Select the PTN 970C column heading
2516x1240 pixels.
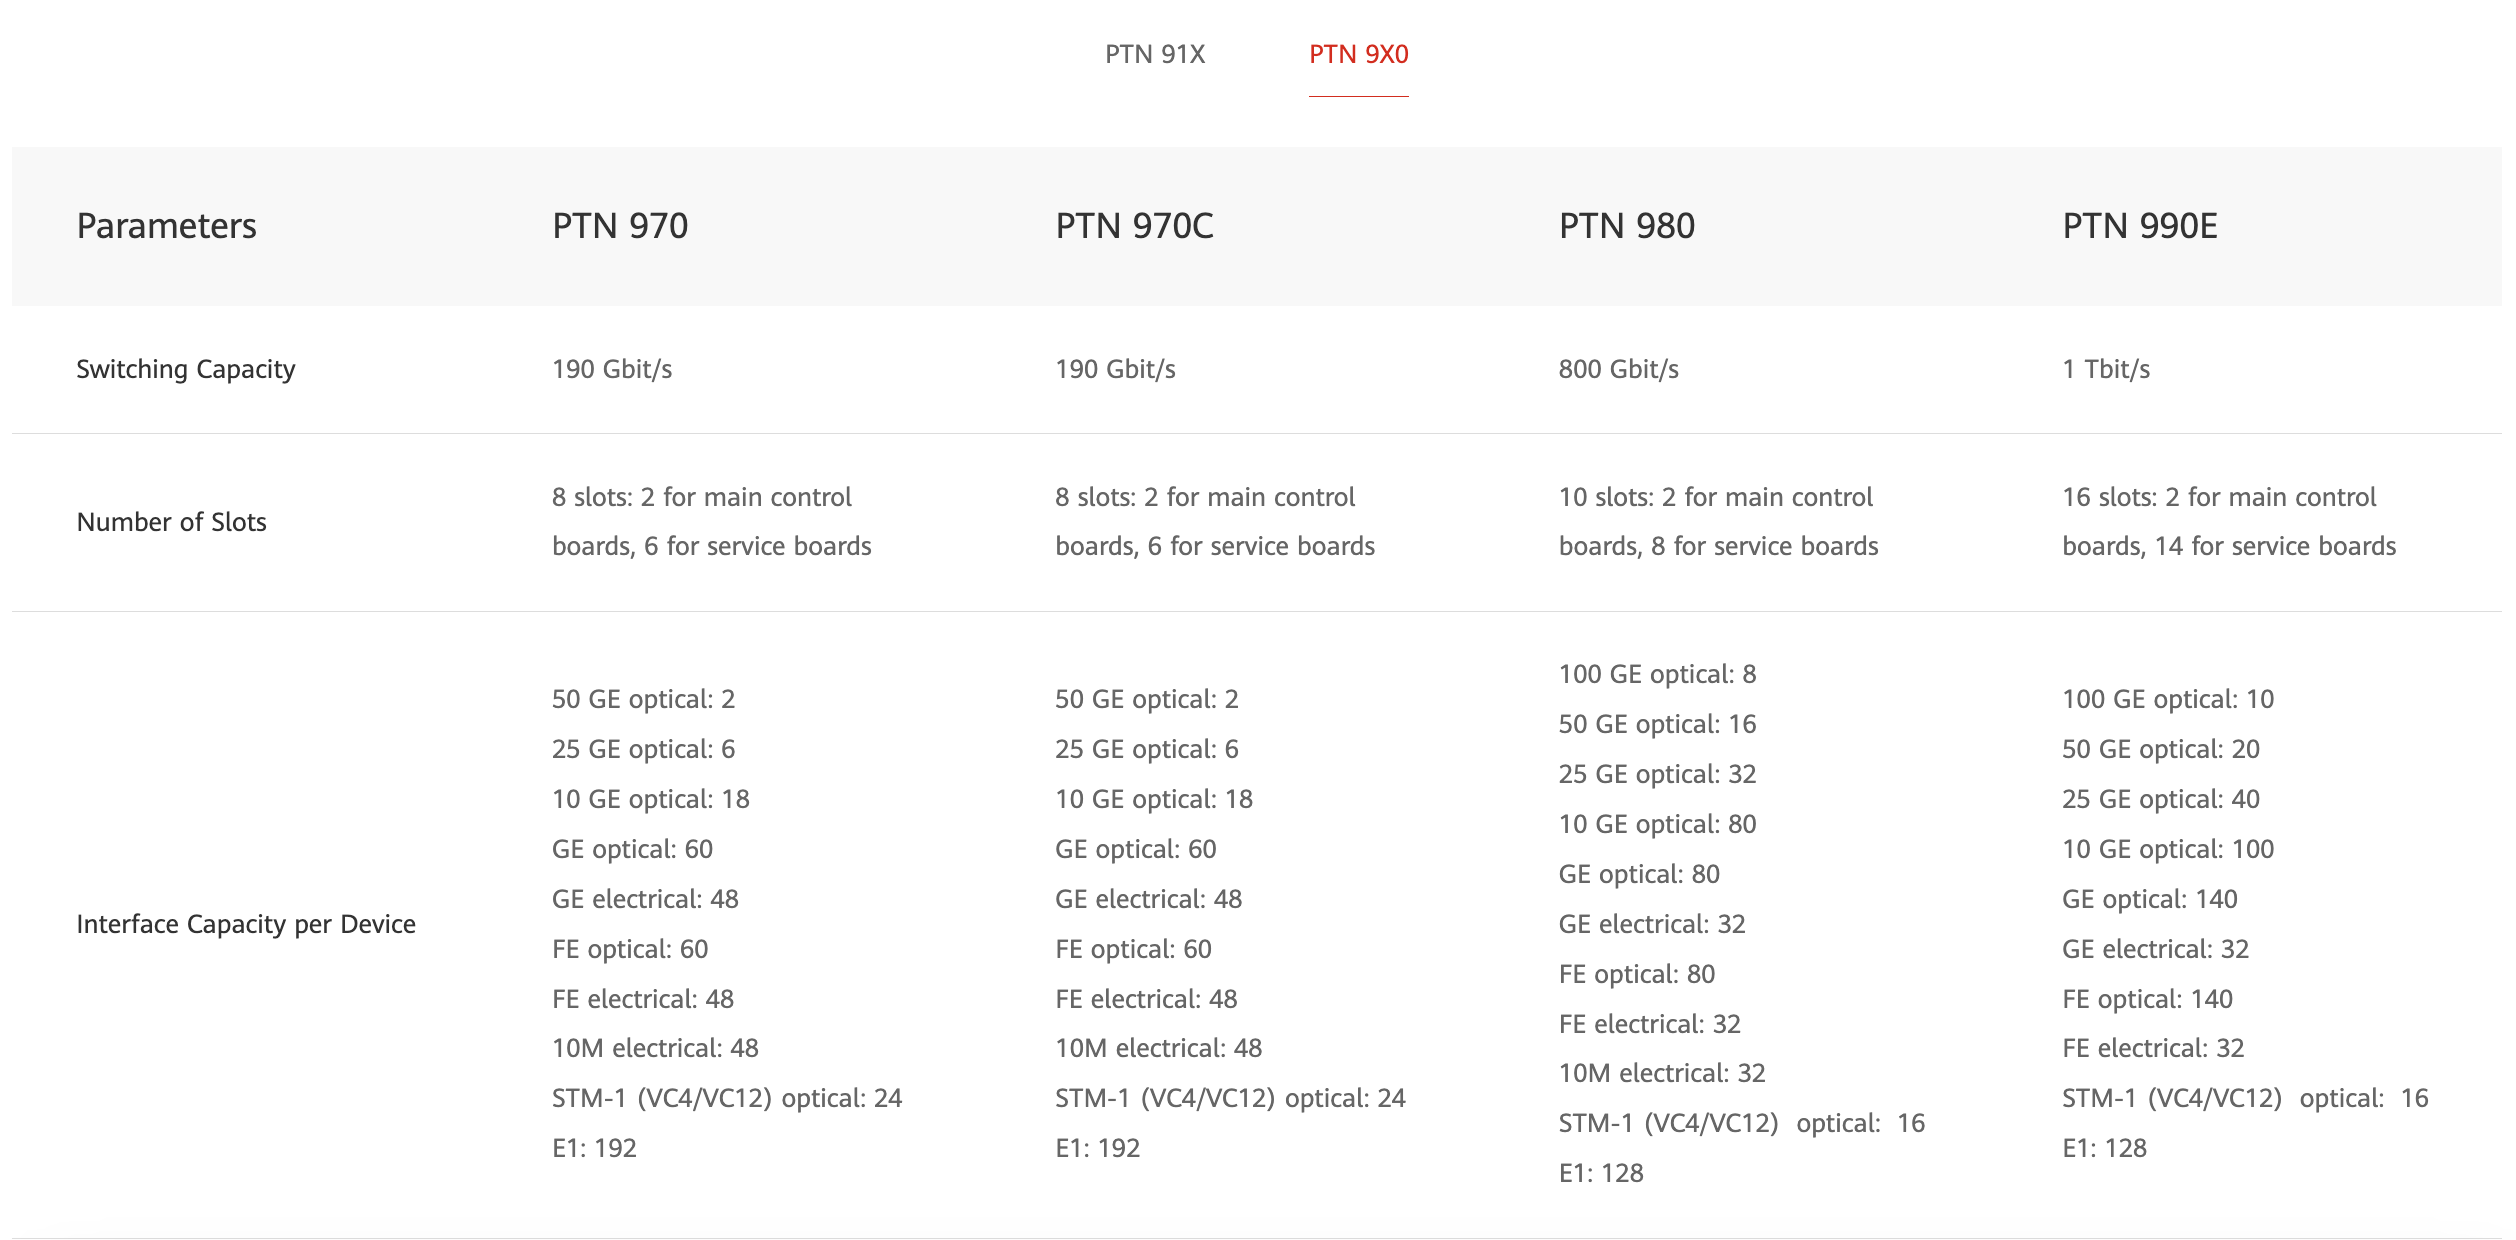point(1134,226)
